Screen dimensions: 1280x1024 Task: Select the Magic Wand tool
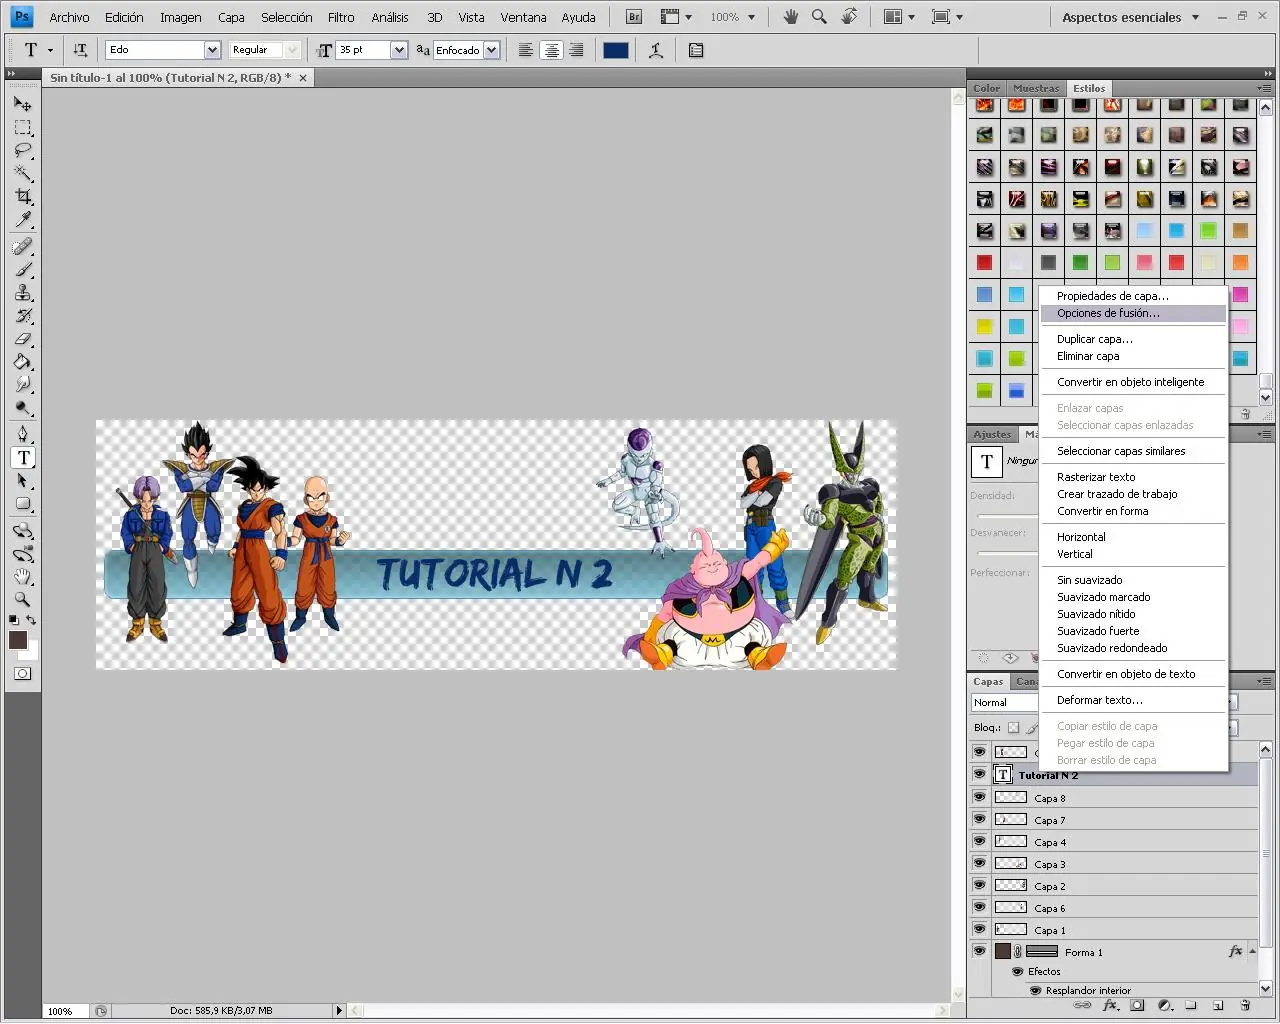[23, 173]
